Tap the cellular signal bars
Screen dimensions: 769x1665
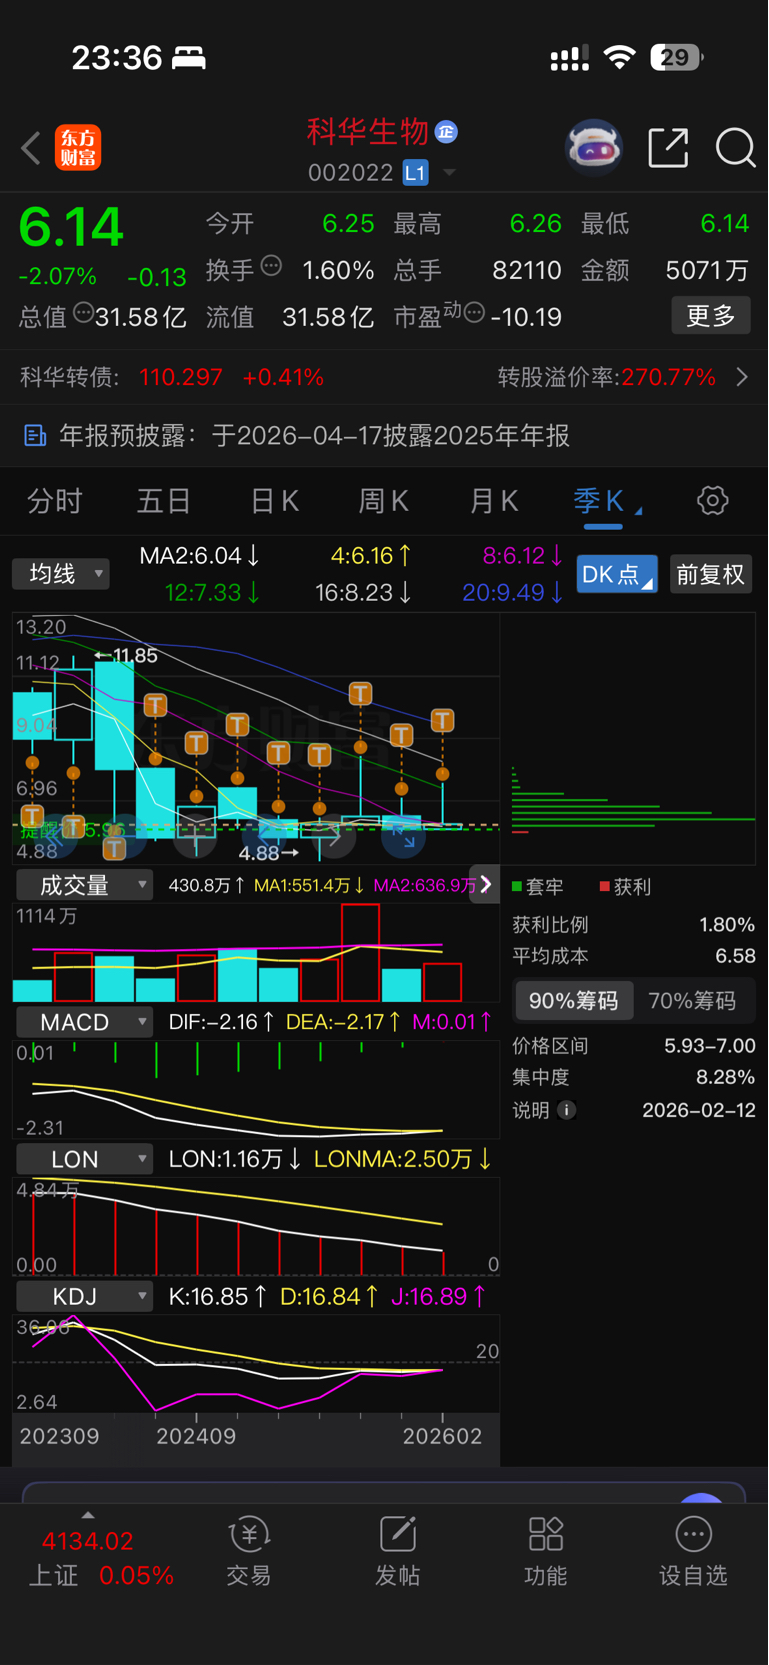click(x=569, y=59)
